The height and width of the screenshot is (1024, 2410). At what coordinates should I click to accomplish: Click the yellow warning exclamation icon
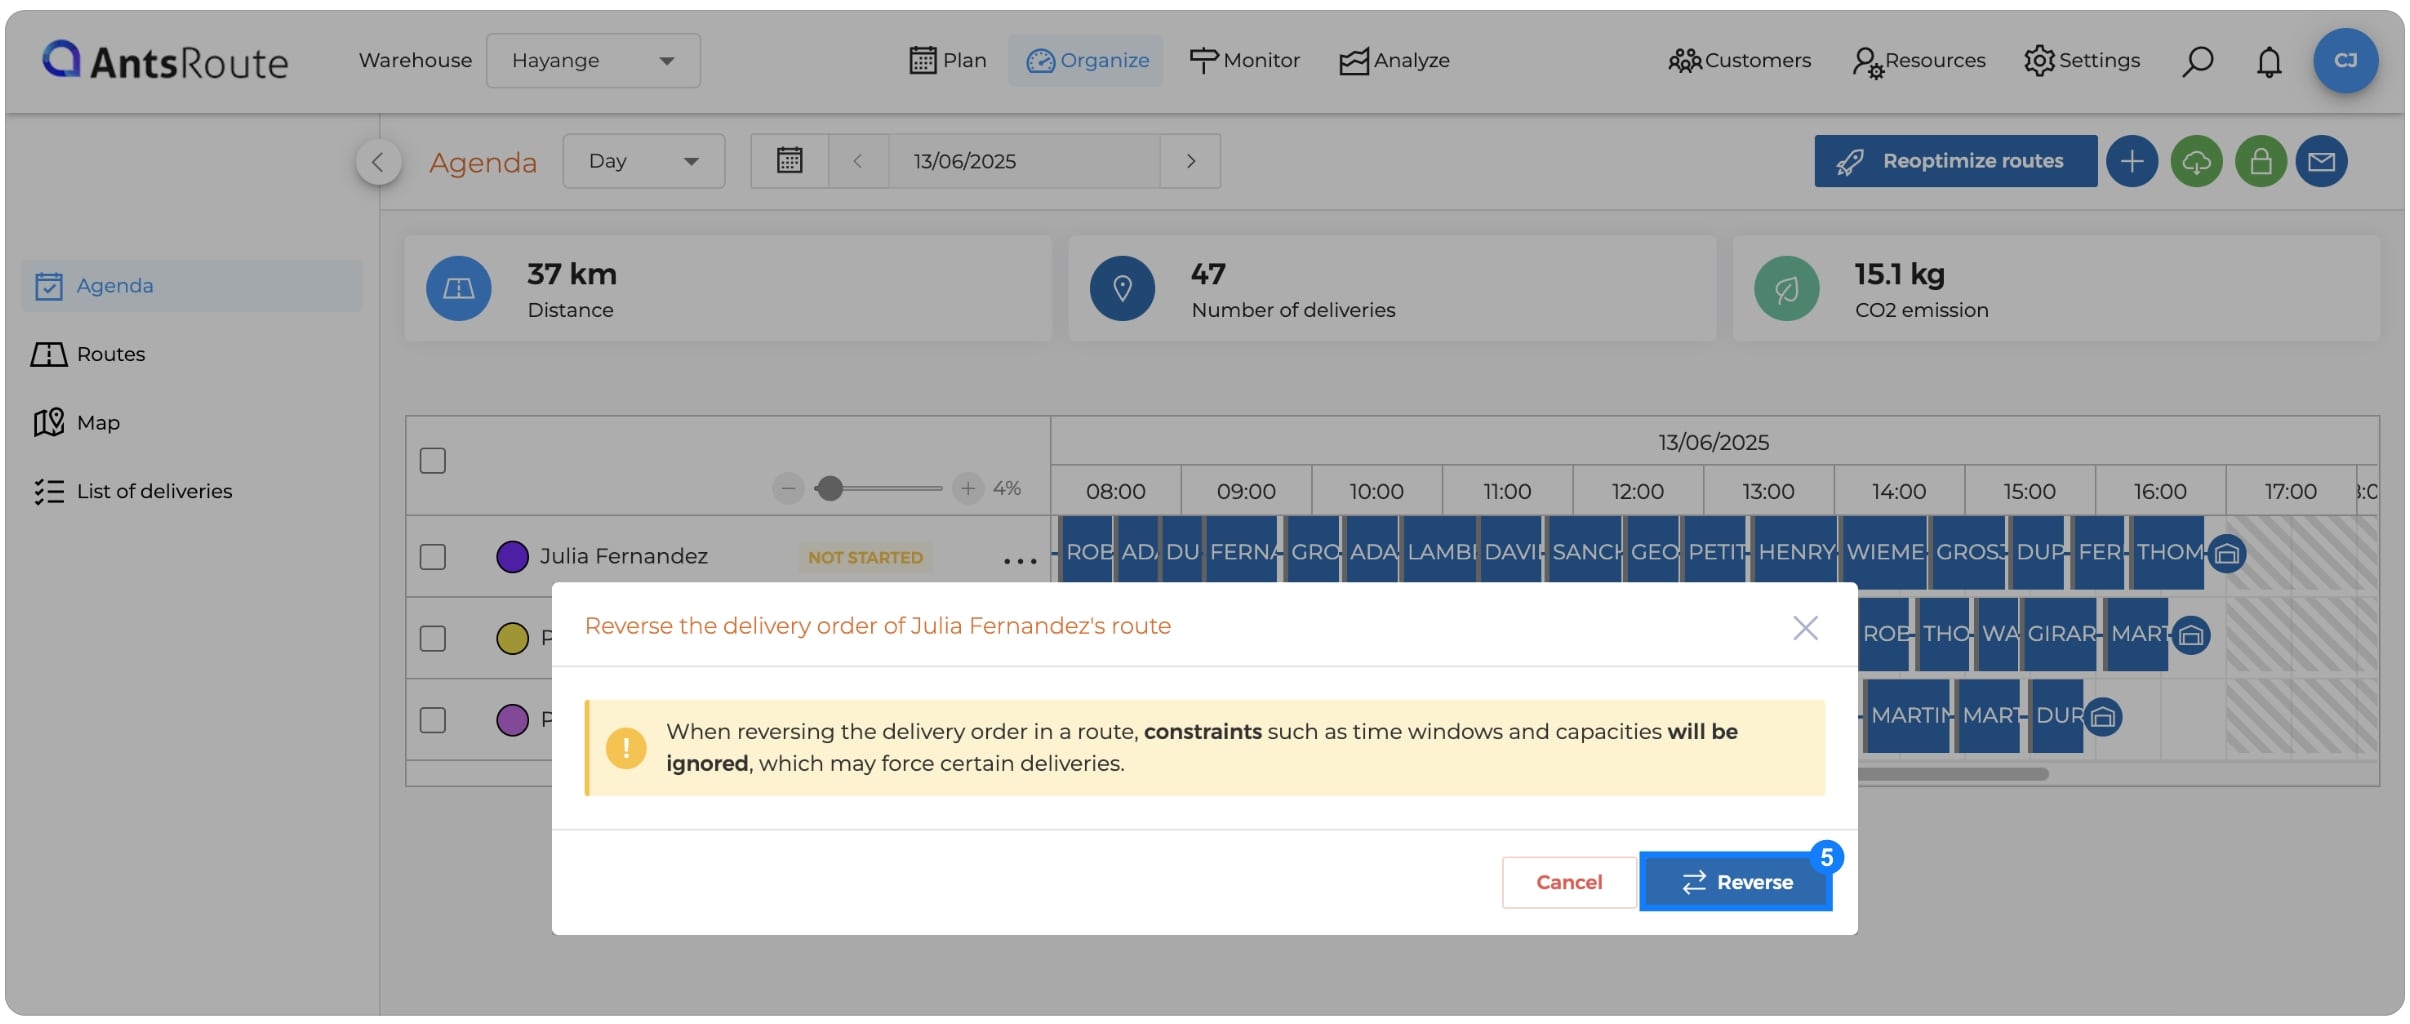[626, 748]
